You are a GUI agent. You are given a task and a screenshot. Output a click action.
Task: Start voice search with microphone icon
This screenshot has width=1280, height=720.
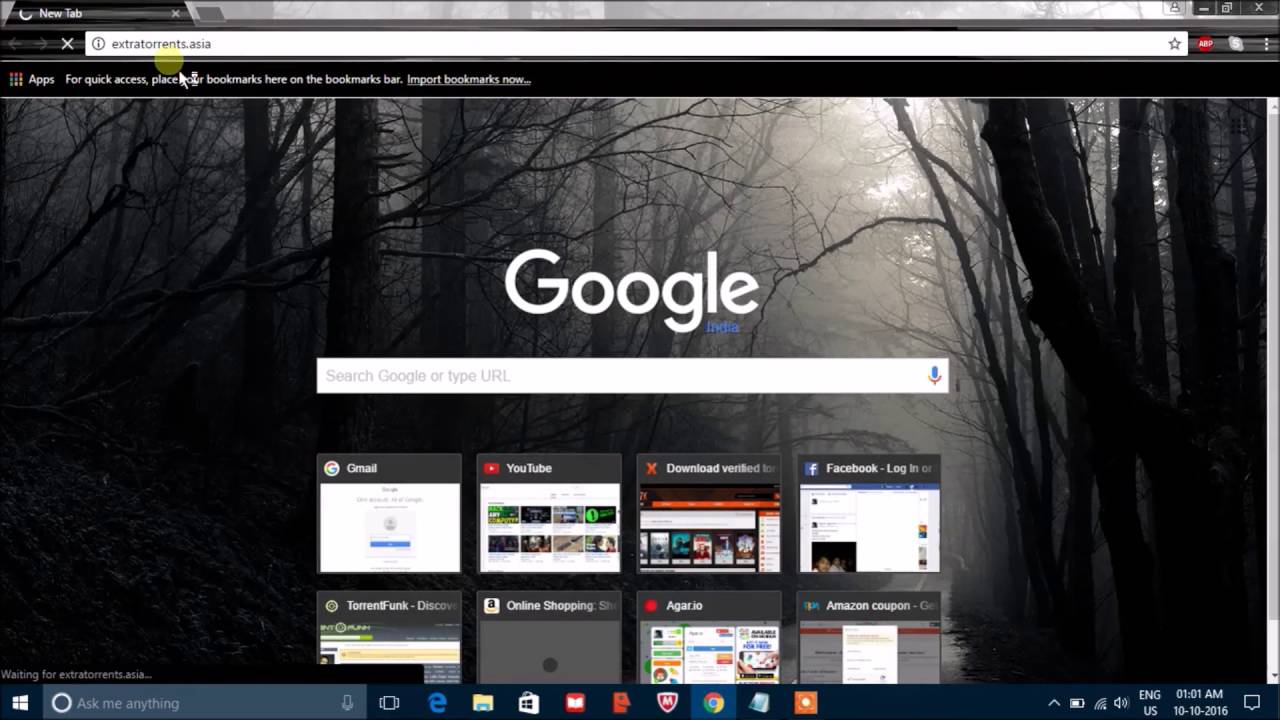[934, 376]
